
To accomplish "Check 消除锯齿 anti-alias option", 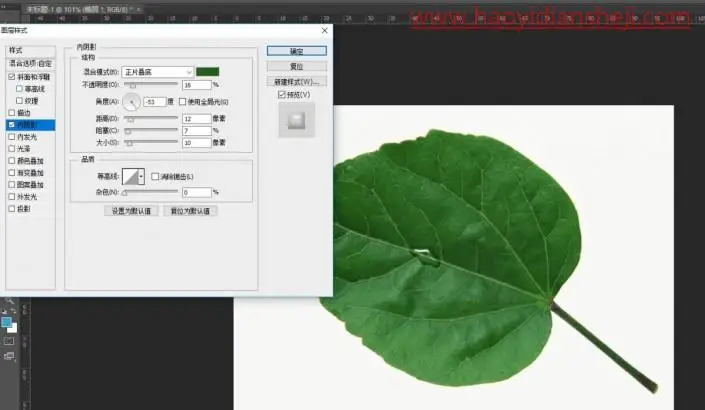I will point(155,176).
